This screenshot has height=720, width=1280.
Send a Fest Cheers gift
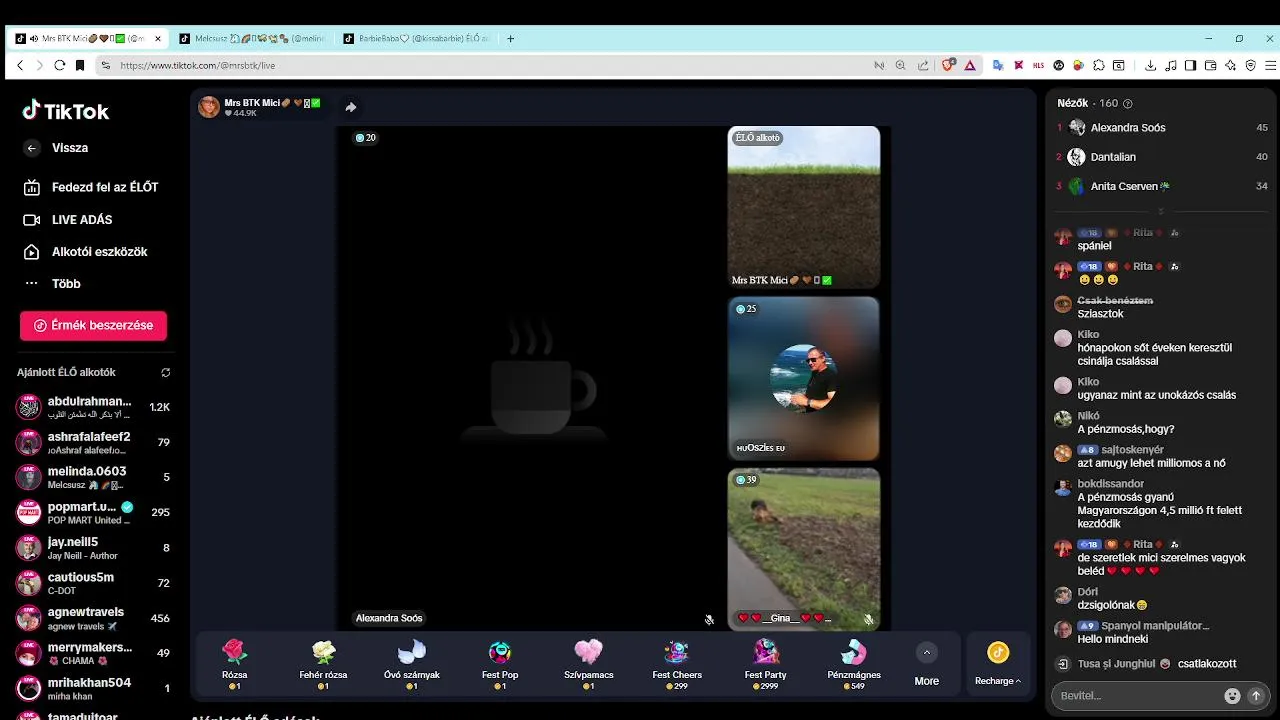click(677, 664)
